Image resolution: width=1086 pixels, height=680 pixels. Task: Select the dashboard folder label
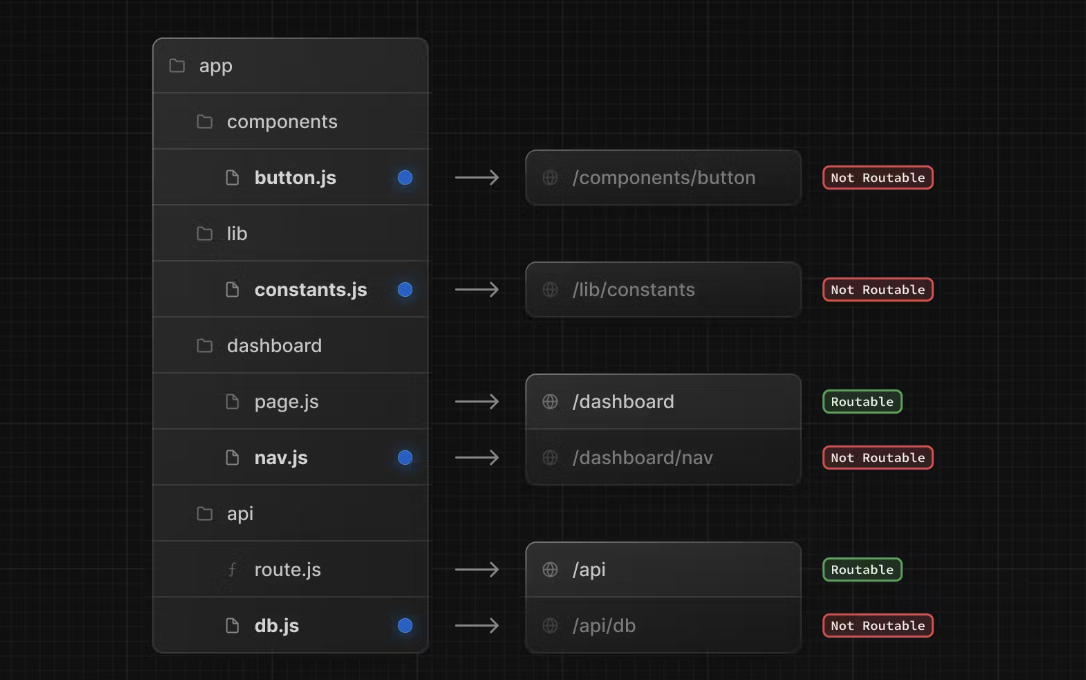(274, 346)
